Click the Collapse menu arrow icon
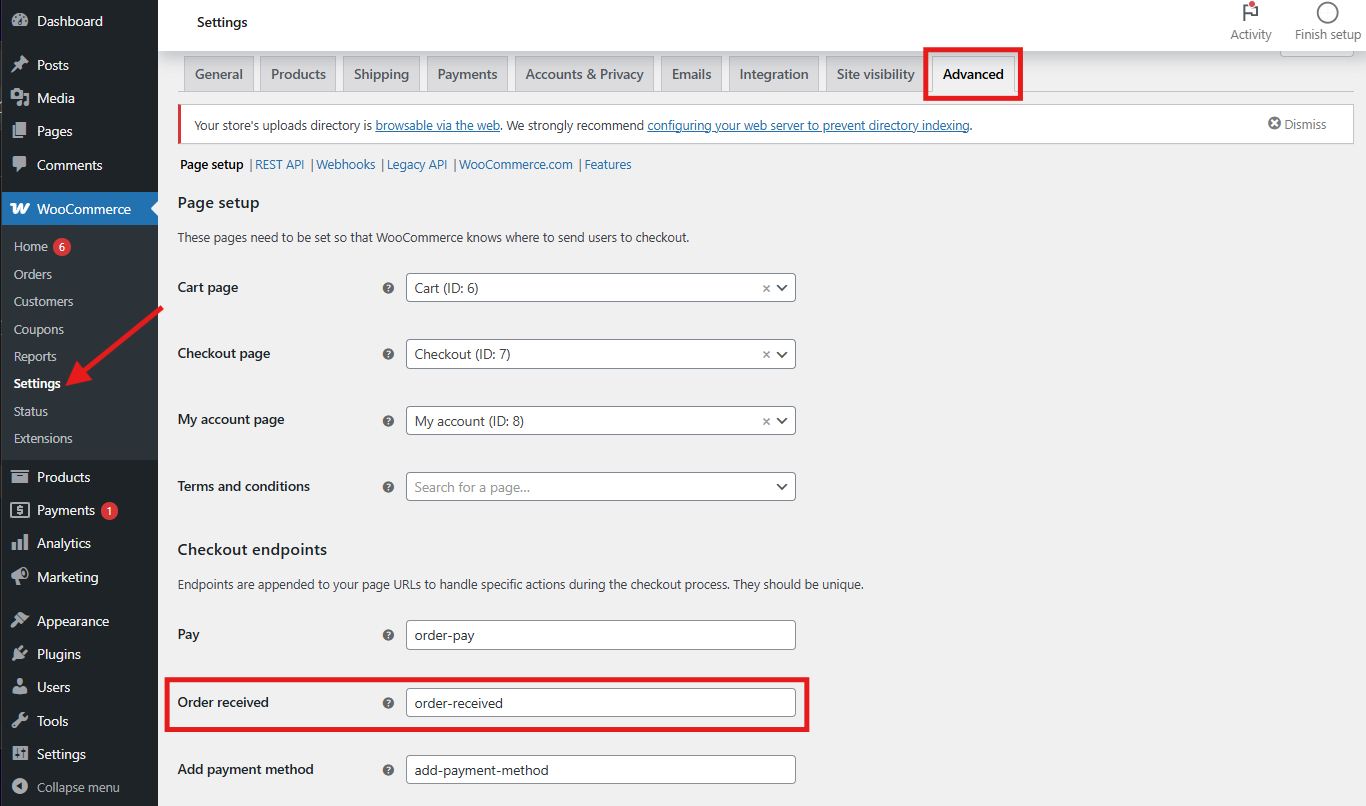 coord(19,787)
